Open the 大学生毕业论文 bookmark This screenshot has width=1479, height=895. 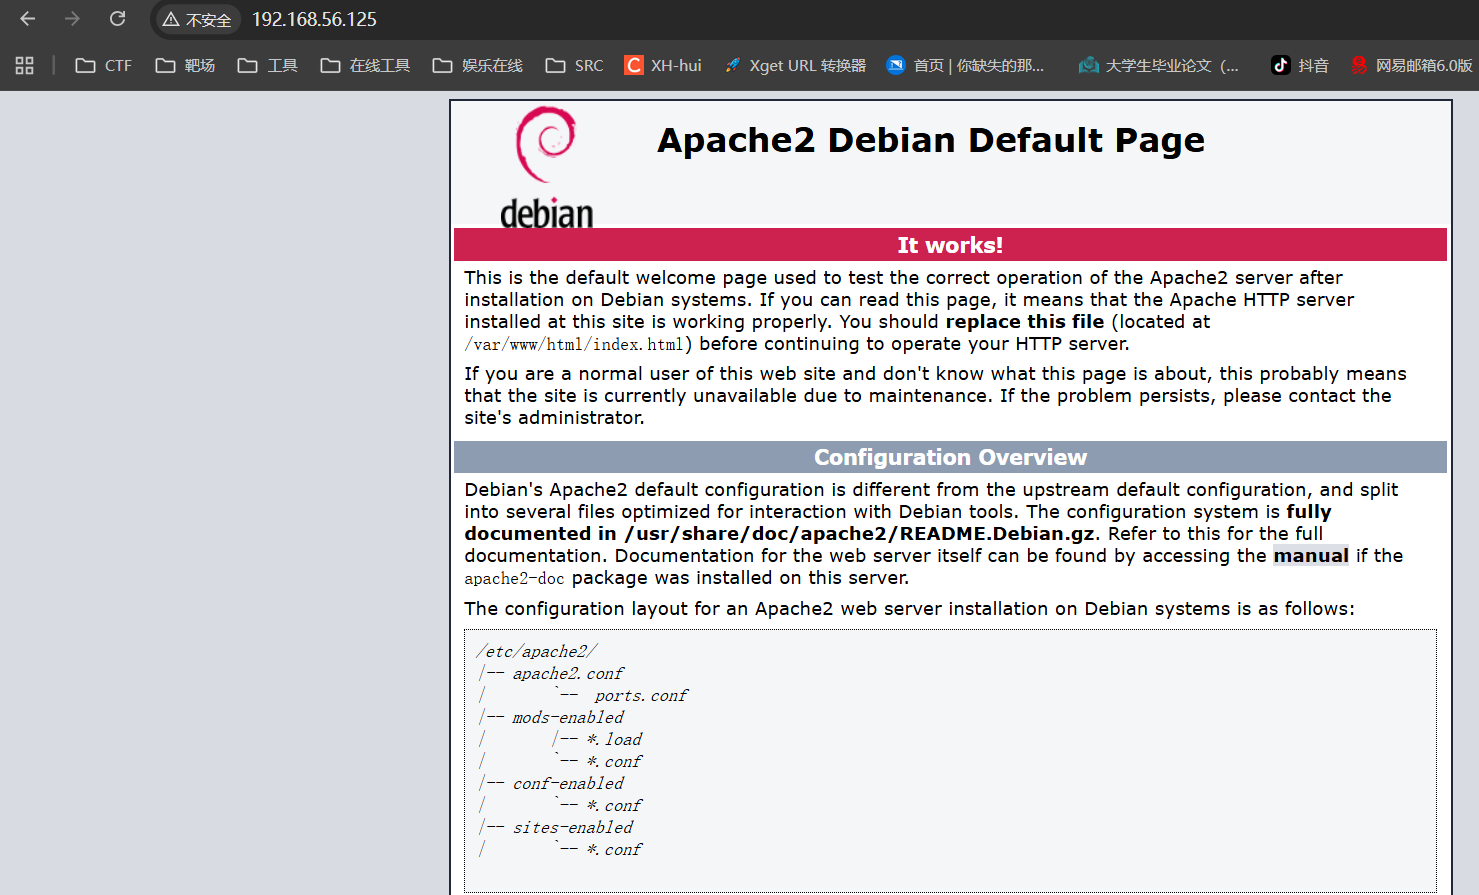[1159, 65]
